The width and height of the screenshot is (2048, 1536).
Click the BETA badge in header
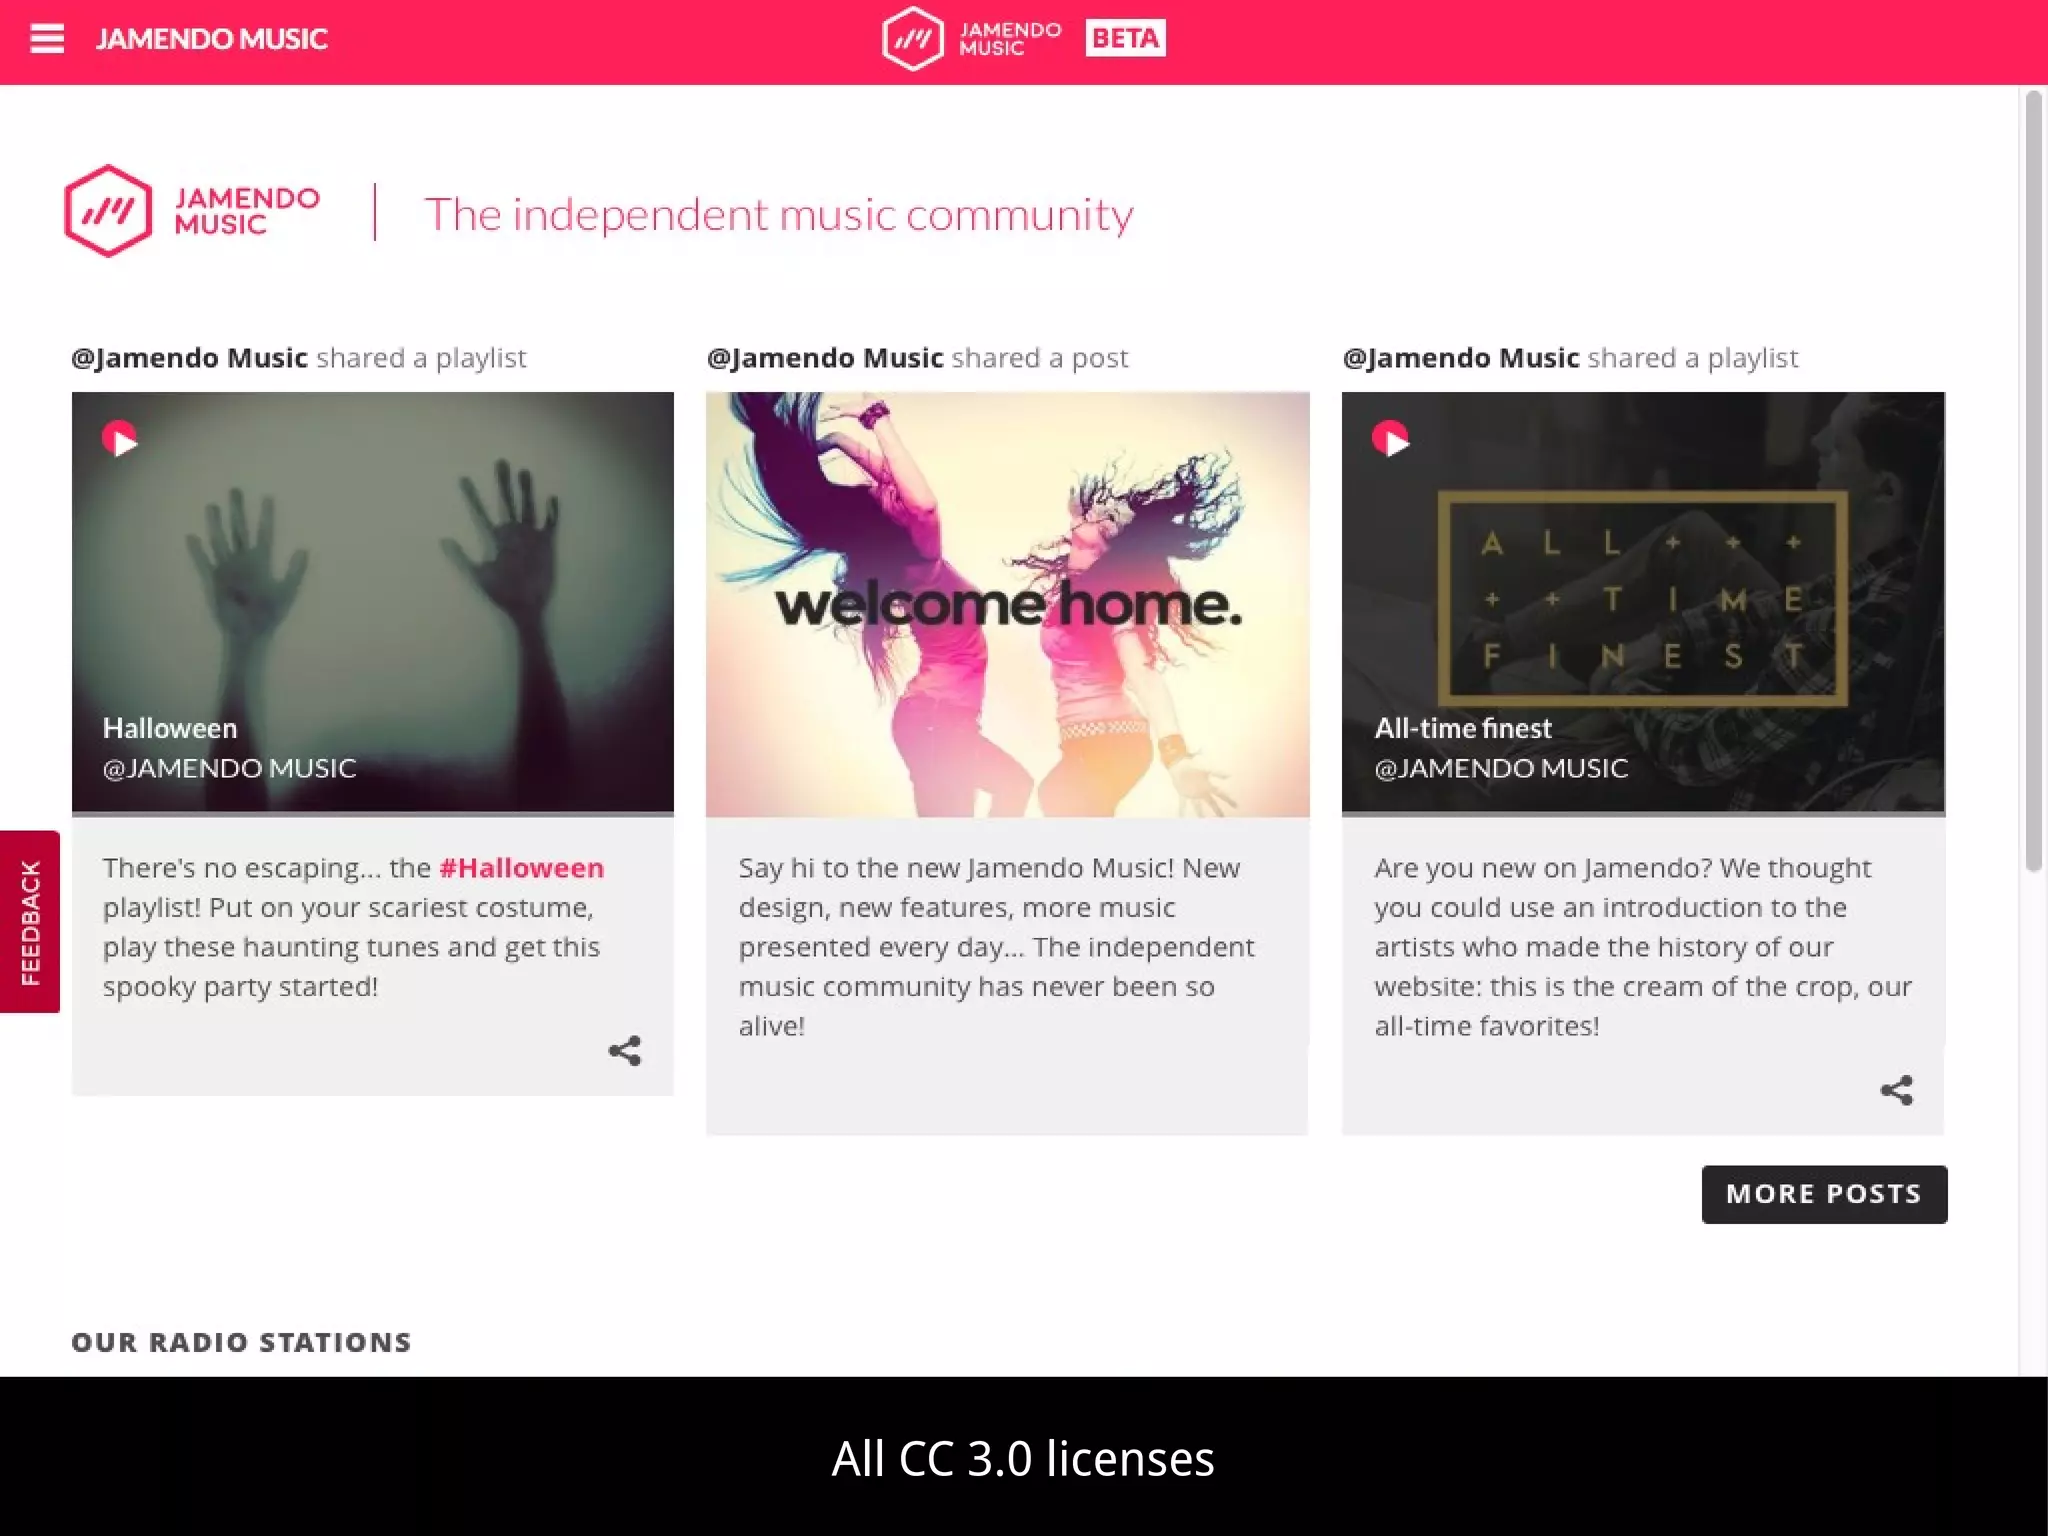coord(1125,38)
